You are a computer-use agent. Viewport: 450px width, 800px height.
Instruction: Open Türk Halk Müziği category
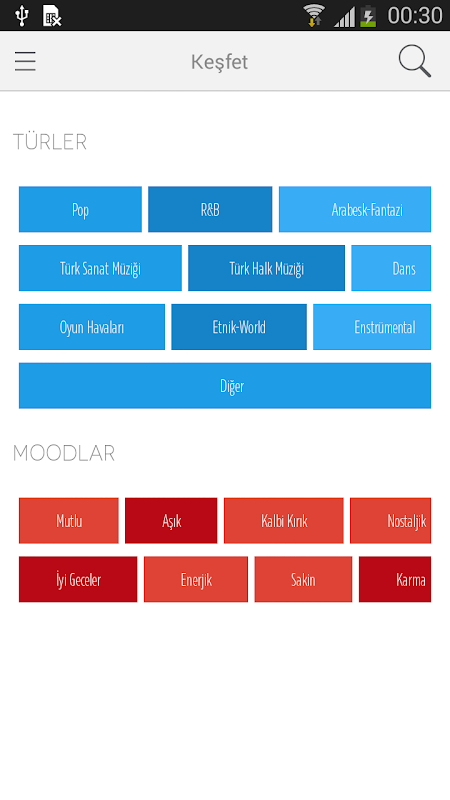coord(266,268)
